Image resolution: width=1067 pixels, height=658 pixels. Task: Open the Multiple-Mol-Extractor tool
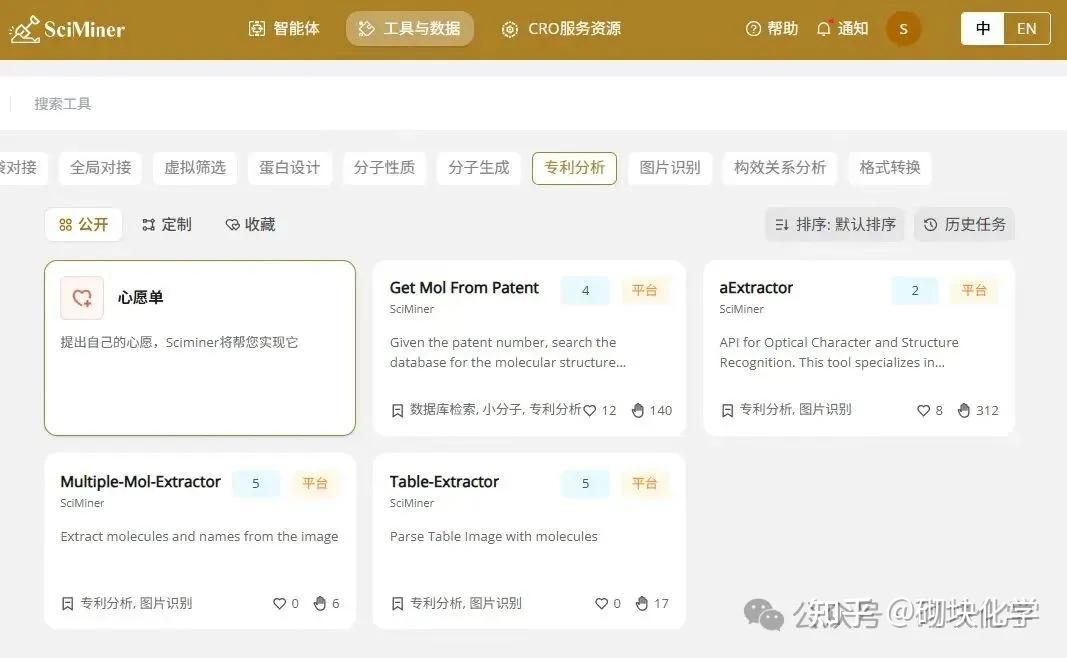tap(140, 482)
